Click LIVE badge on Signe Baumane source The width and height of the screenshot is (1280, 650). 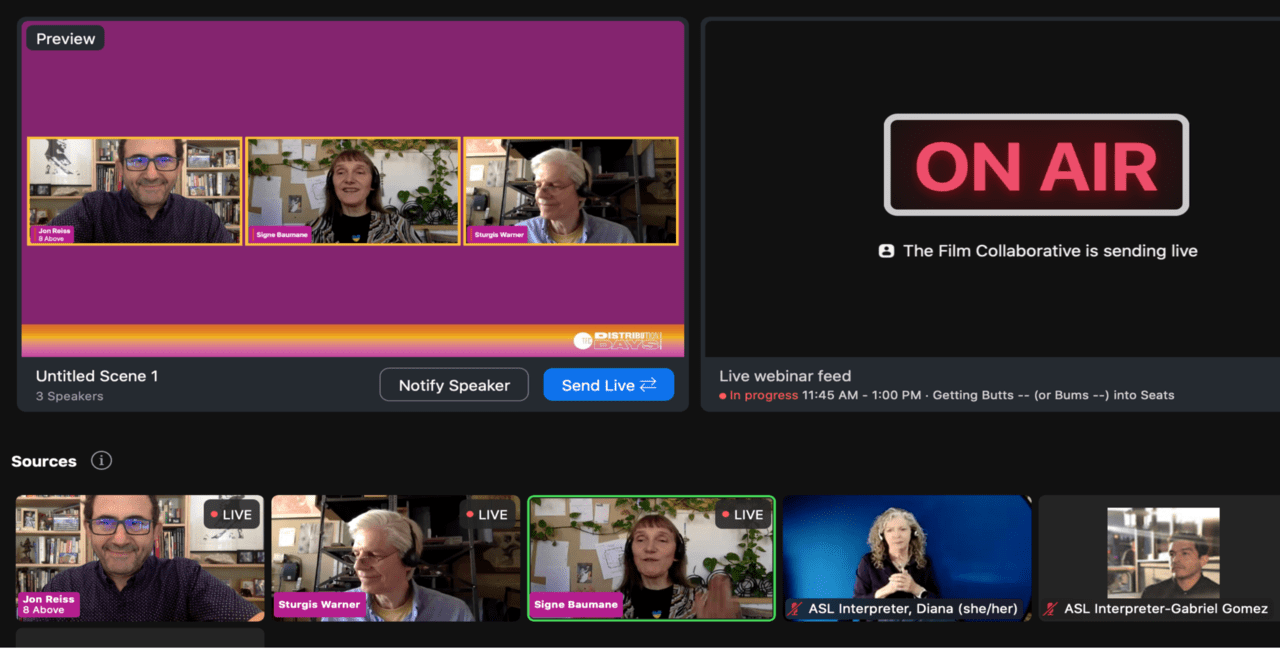[743, 514]
